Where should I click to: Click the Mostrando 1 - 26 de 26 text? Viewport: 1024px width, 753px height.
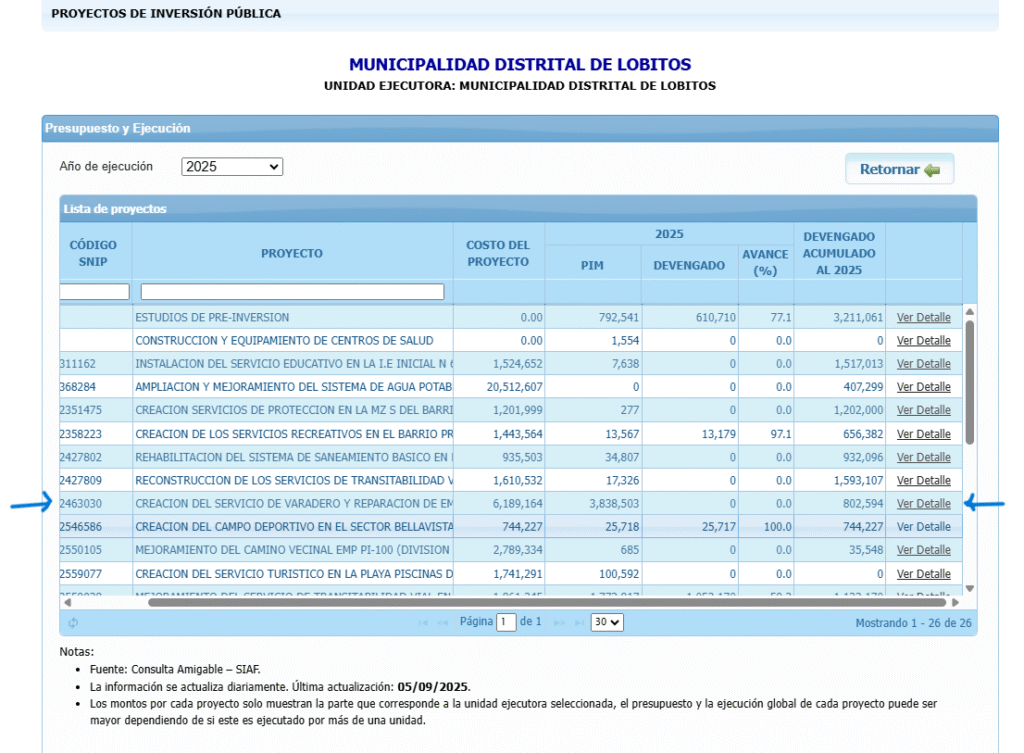coord(914,623)
